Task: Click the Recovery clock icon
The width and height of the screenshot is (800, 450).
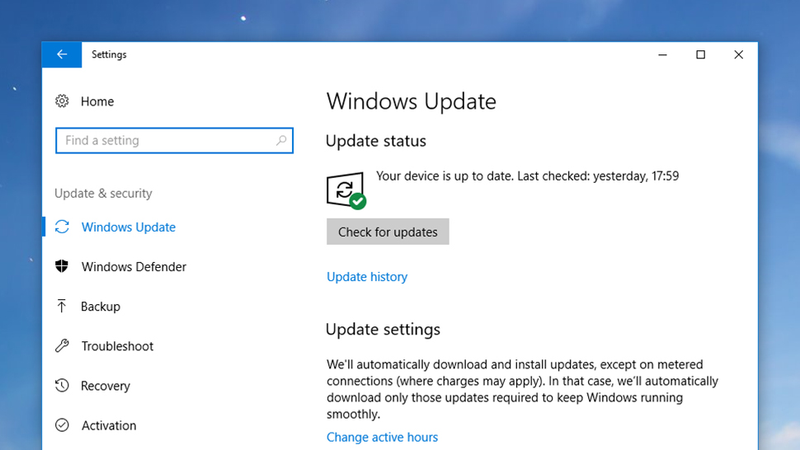Action: [x=62, y=386]
